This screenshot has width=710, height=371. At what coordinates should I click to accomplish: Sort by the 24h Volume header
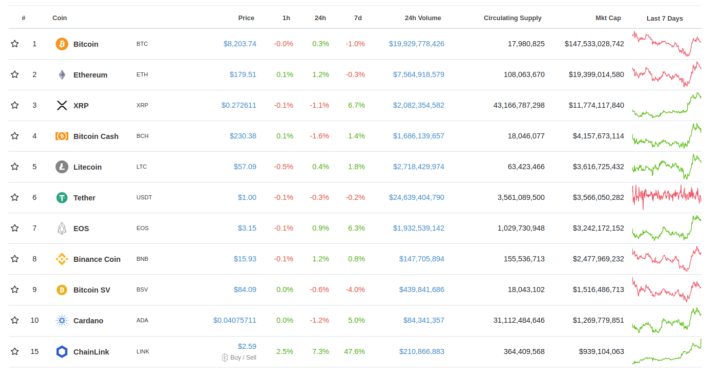(422, 18)
